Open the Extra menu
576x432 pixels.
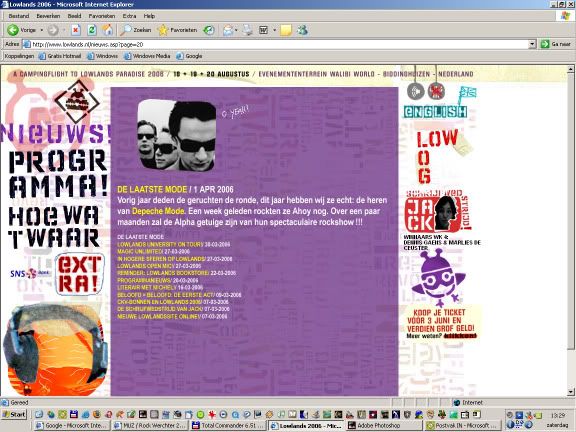click(x=129, y=16)
